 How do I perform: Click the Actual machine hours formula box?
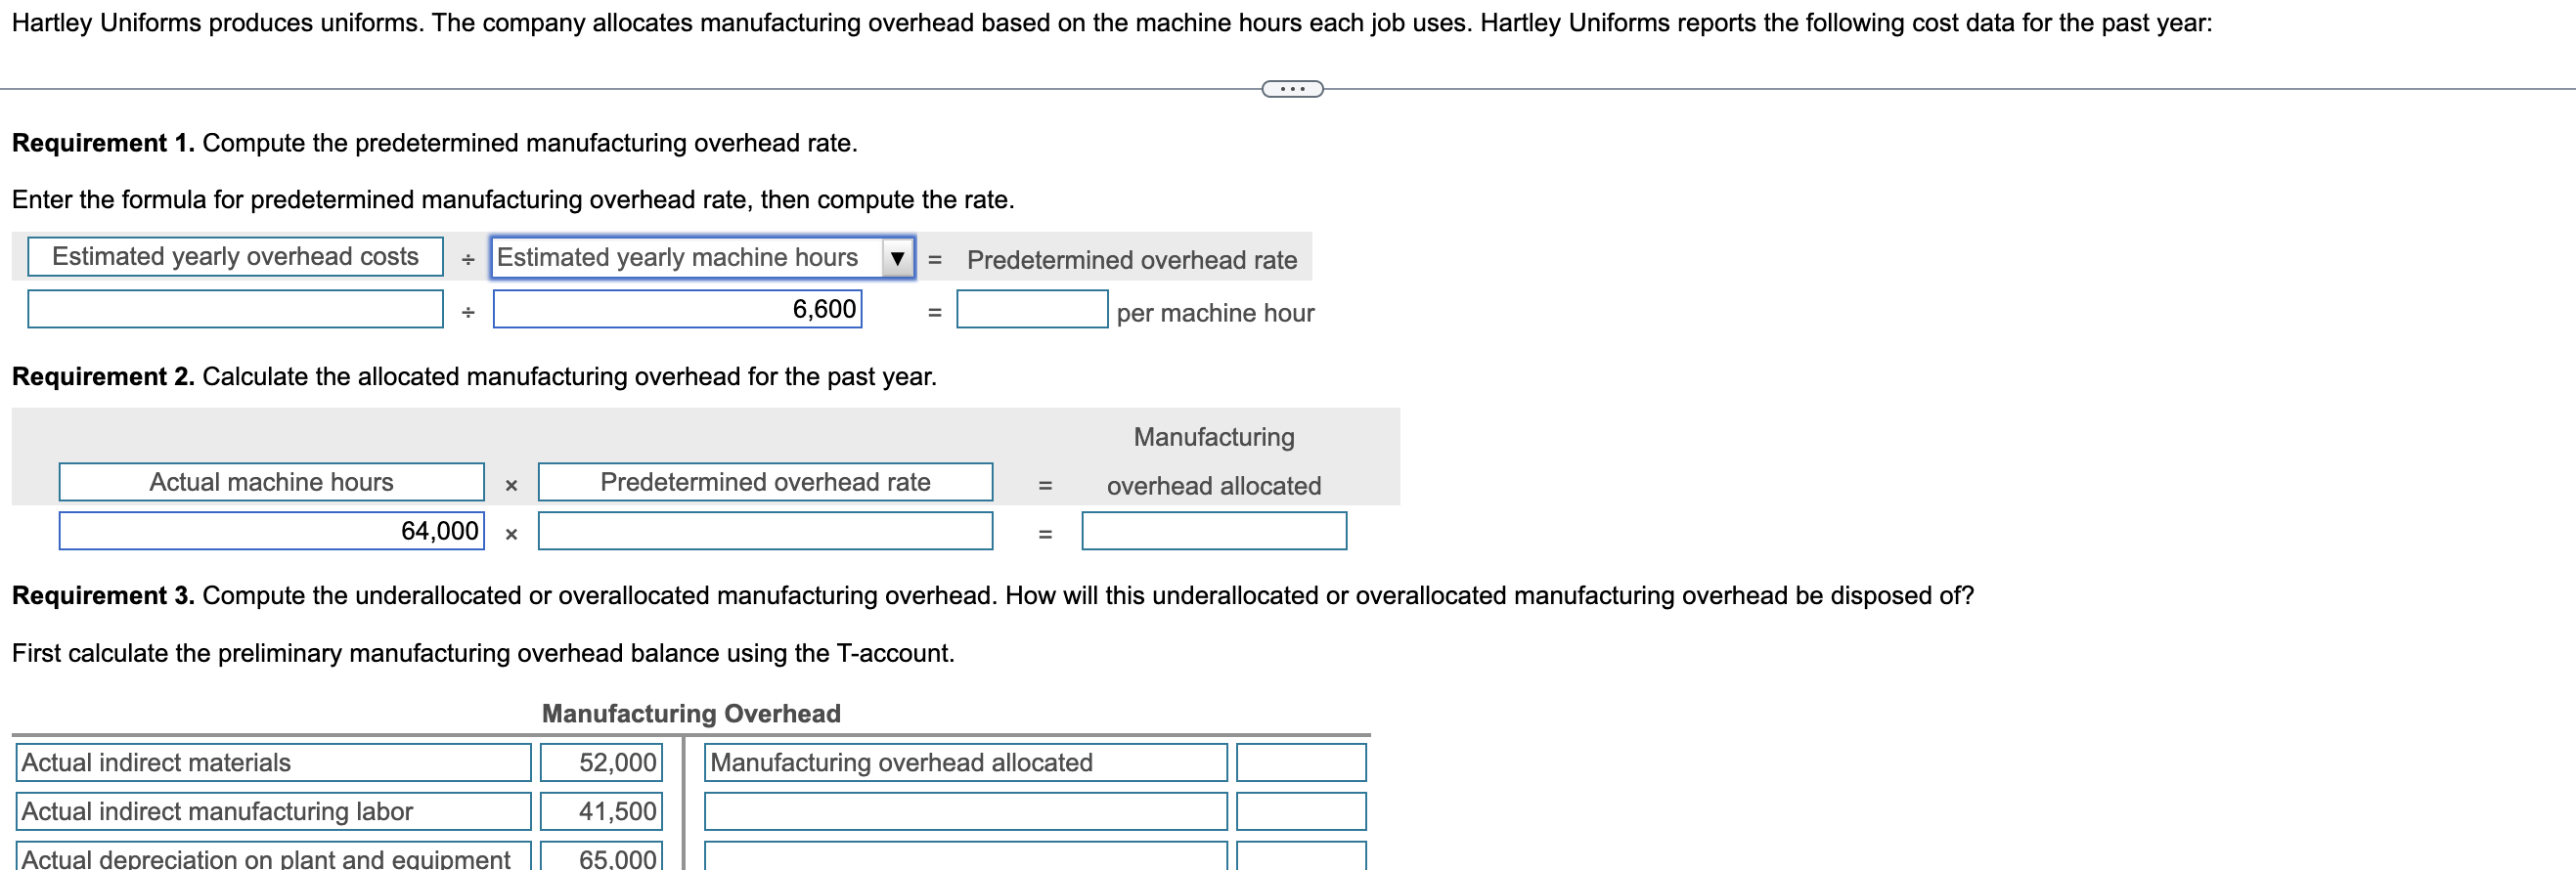(x=272, y=482)
